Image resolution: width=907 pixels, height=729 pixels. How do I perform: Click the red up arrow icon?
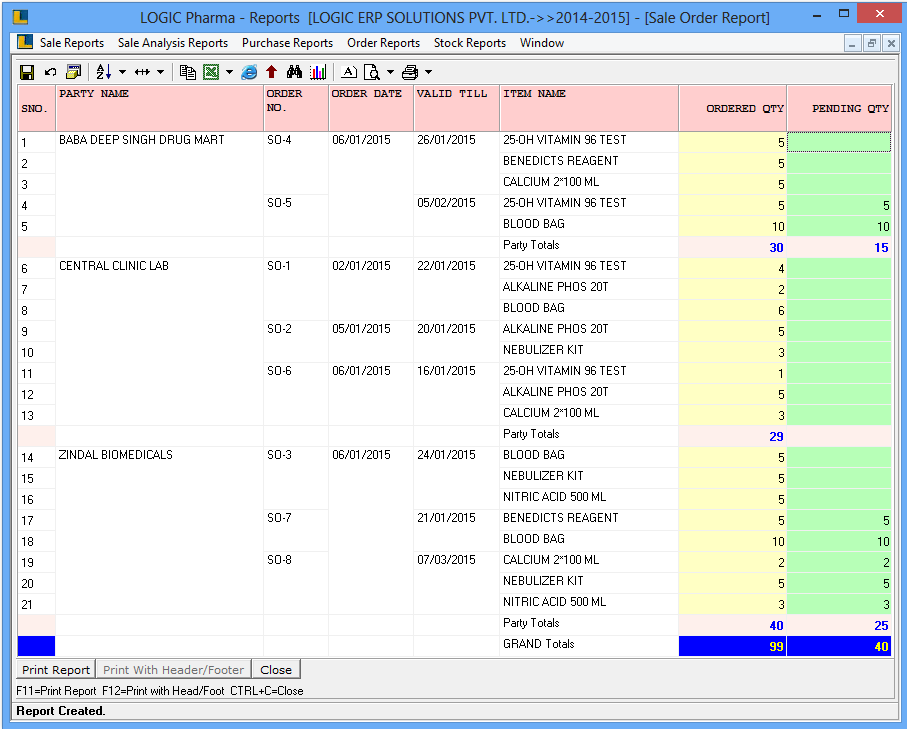pyautogui.click(x=271, y=72)
